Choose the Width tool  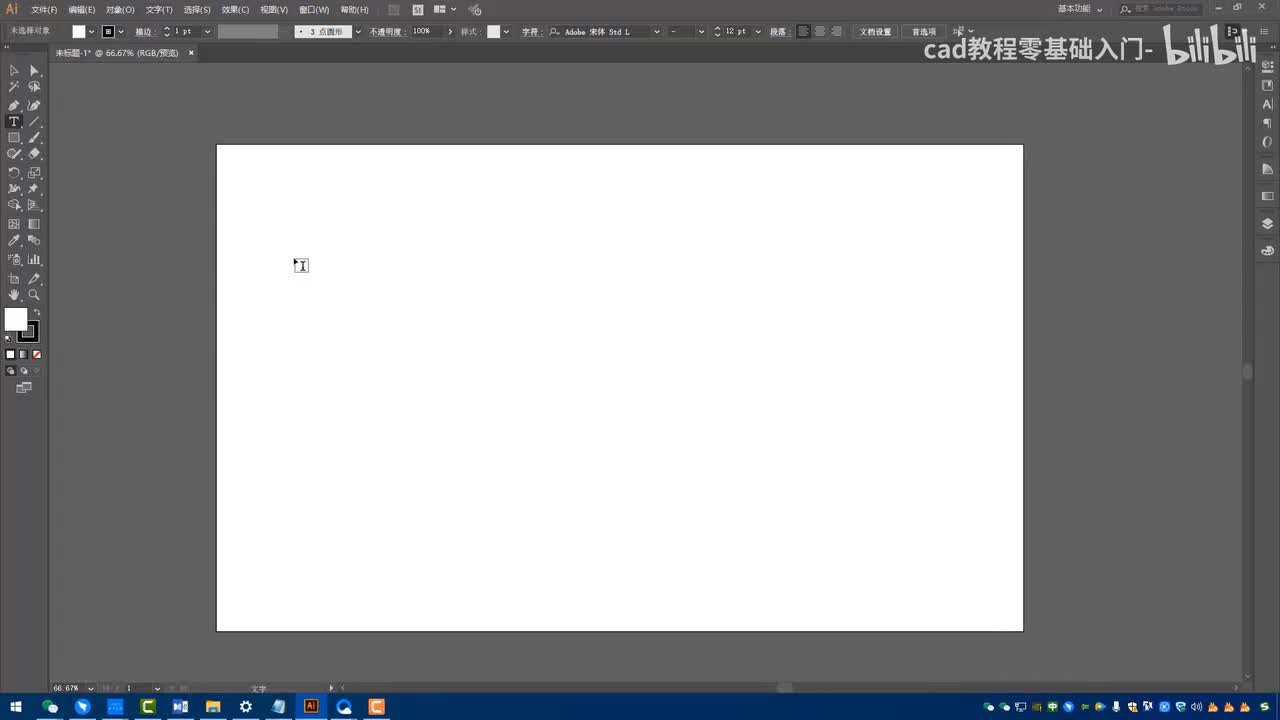(14, 189)
